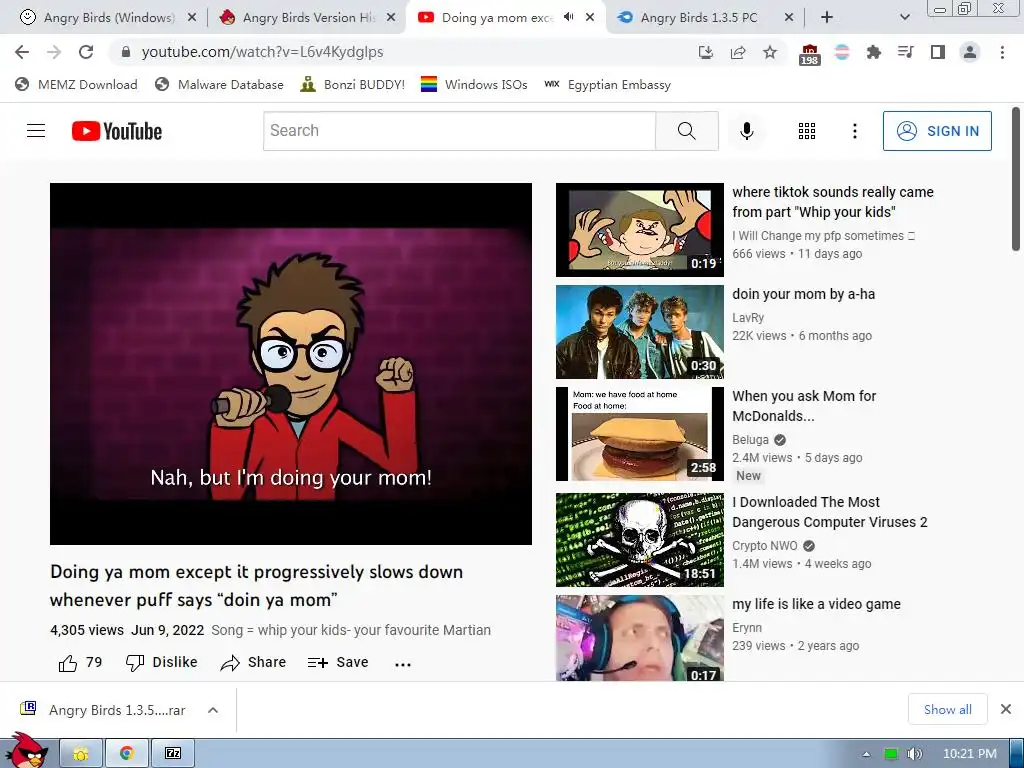
Task: Go back with the browser back arrow
Action: point(22,52)
